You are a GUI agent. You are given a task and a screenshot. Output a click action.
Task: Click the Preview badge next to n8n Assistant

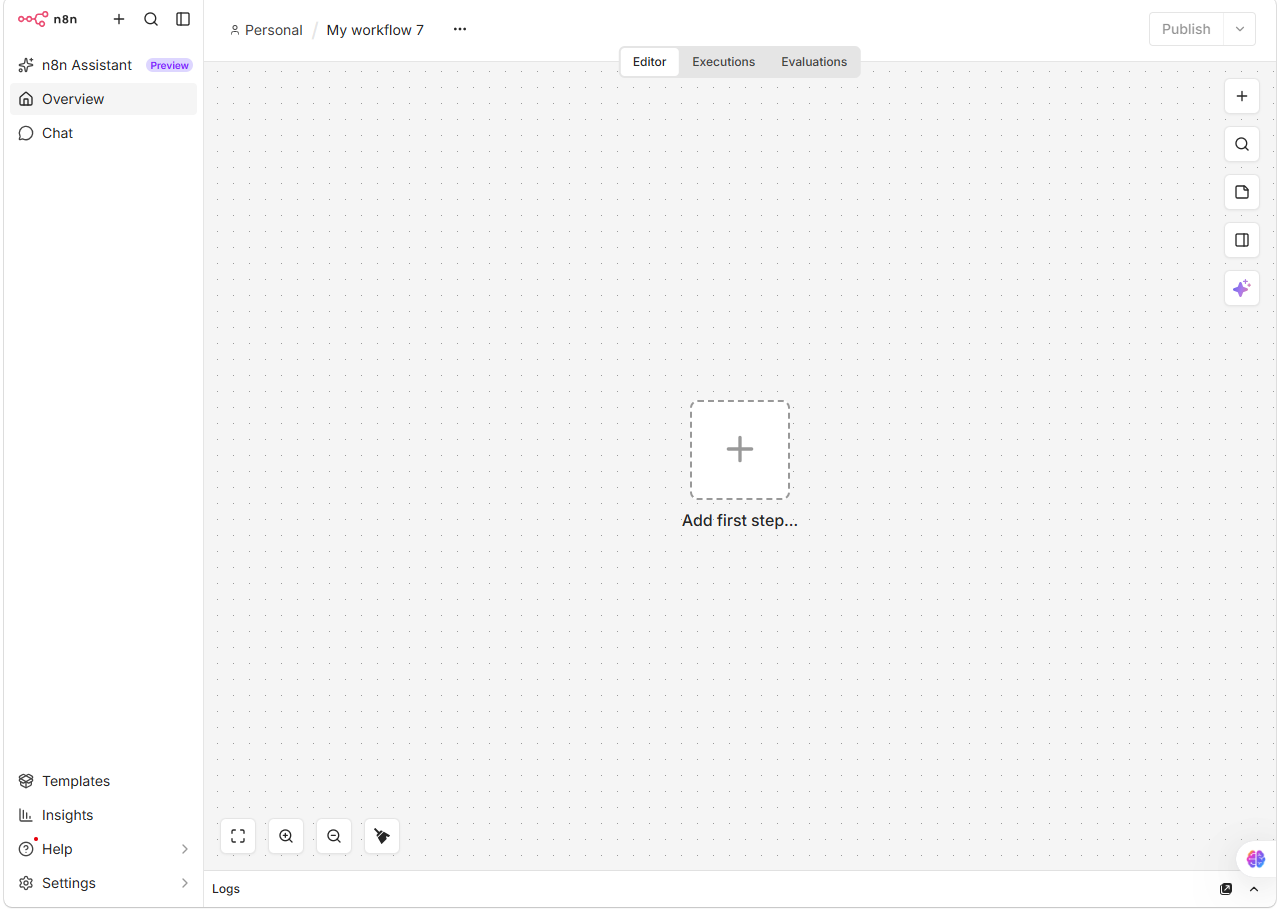click(x=170, y=65)
